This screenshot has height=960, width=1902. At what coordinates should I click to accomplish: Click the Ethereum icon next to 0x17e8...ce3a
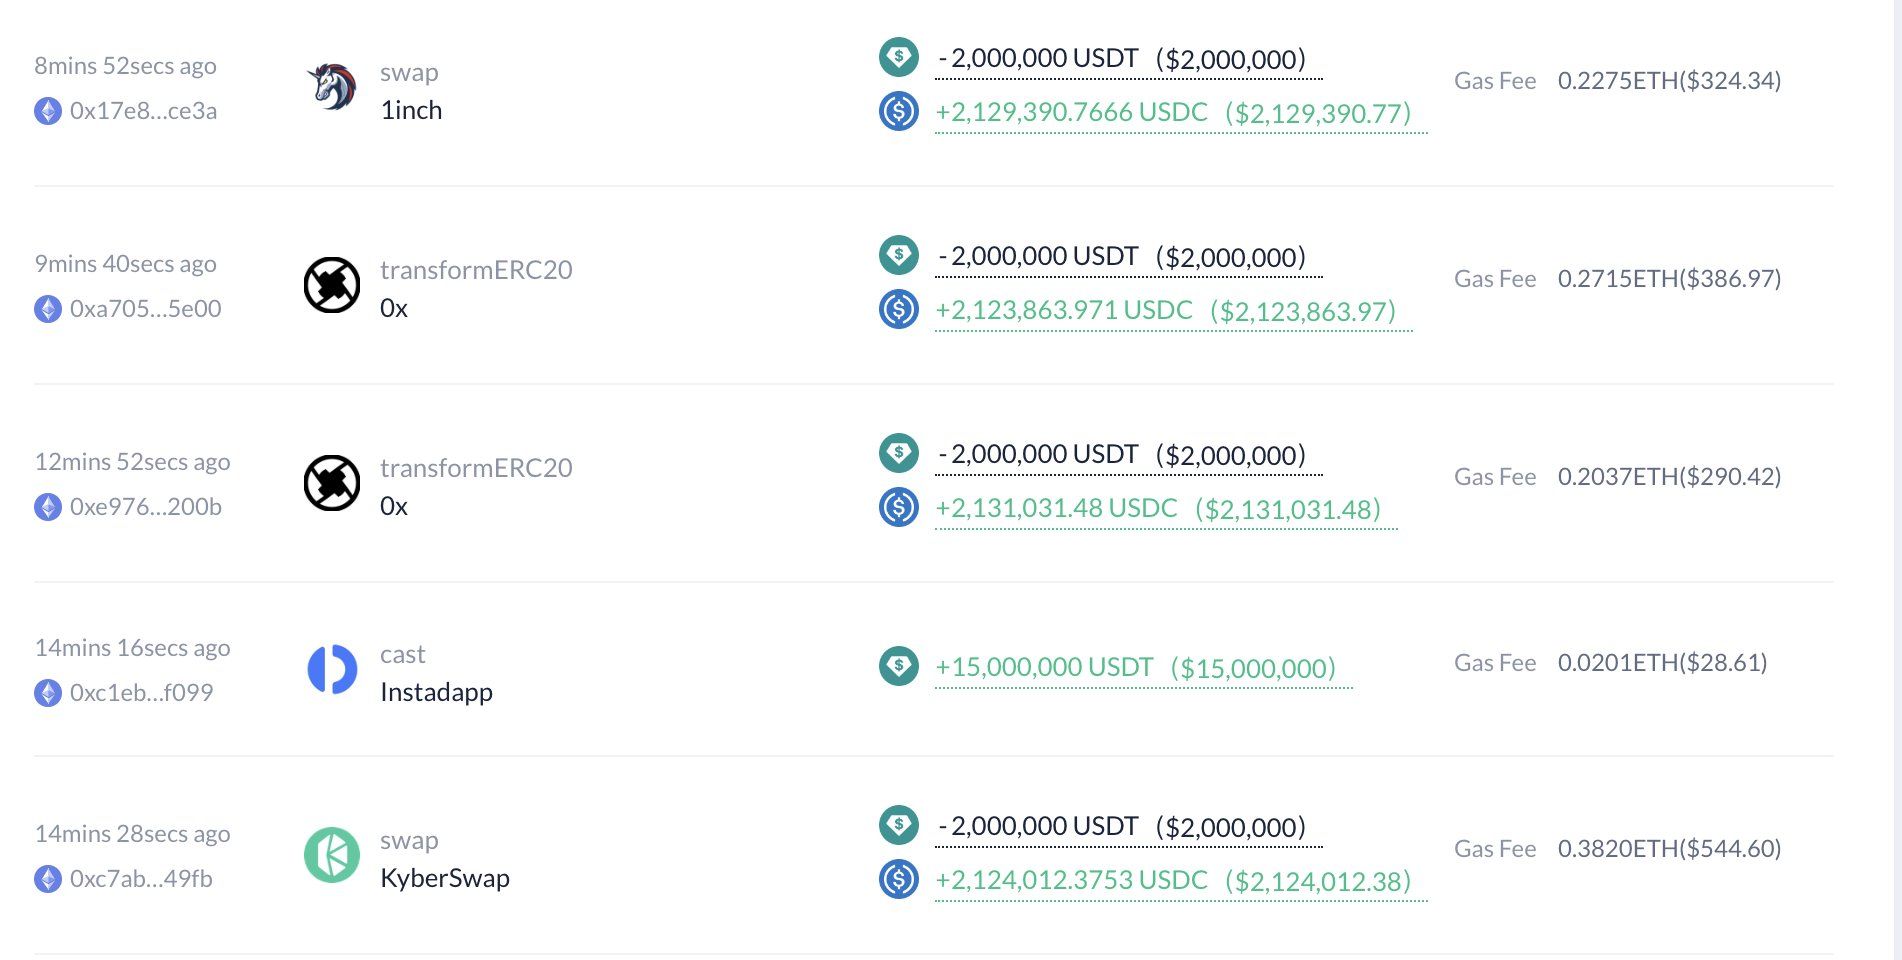pyautogui.click(x=48, y=111)
